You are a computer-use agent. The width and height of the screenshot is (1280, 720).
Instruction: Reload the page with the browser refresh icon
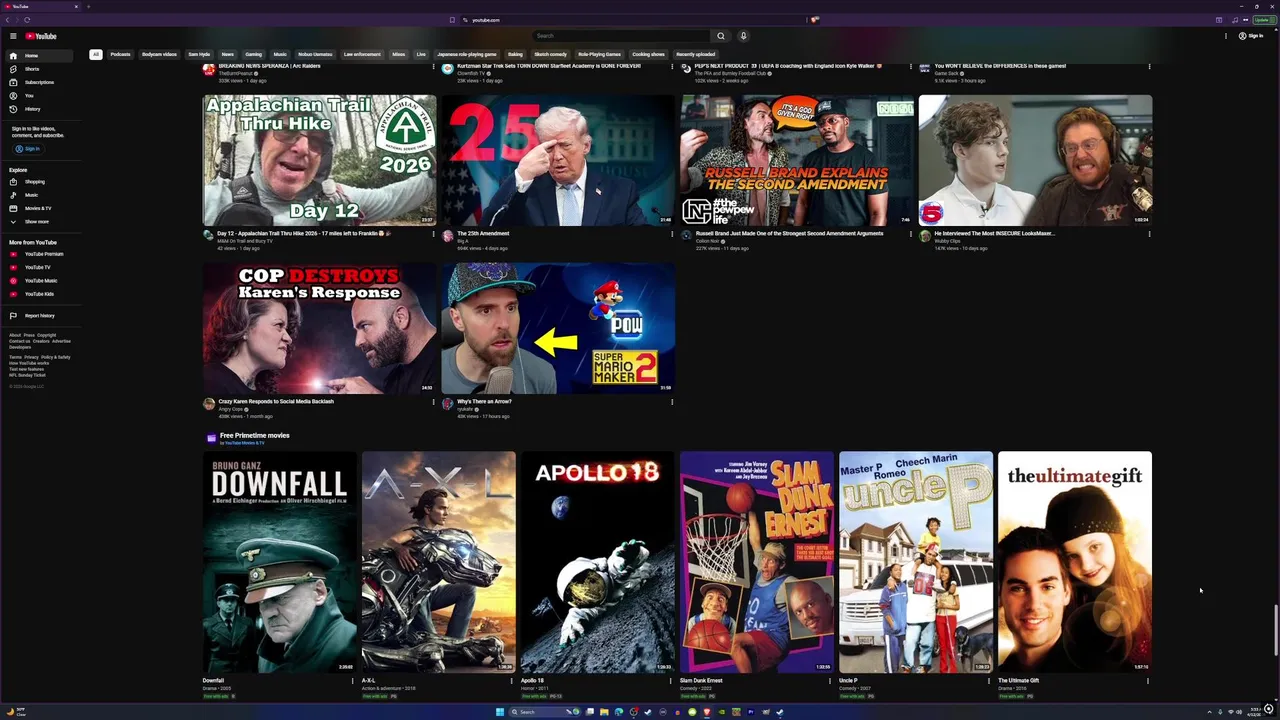[x=27, y=20]
